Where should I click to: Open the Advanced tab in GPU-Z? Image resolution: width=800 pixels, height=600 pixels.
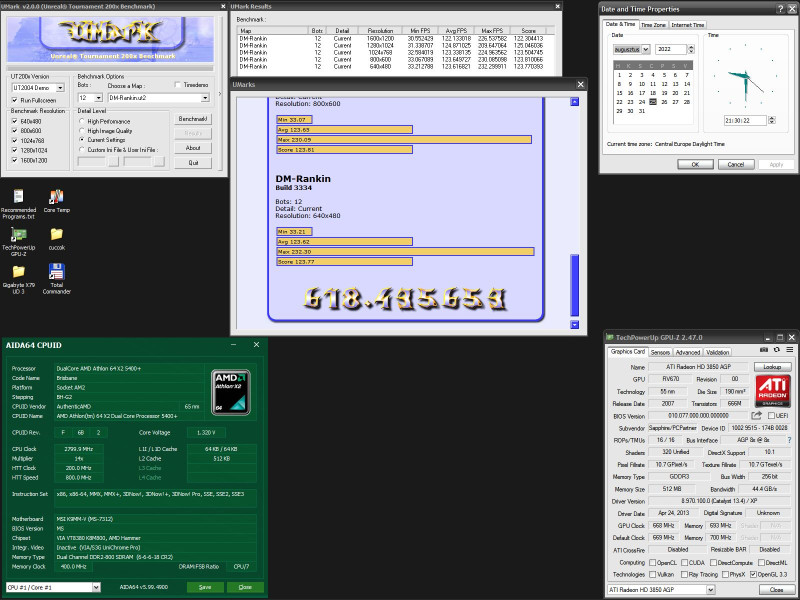(687, 353)
